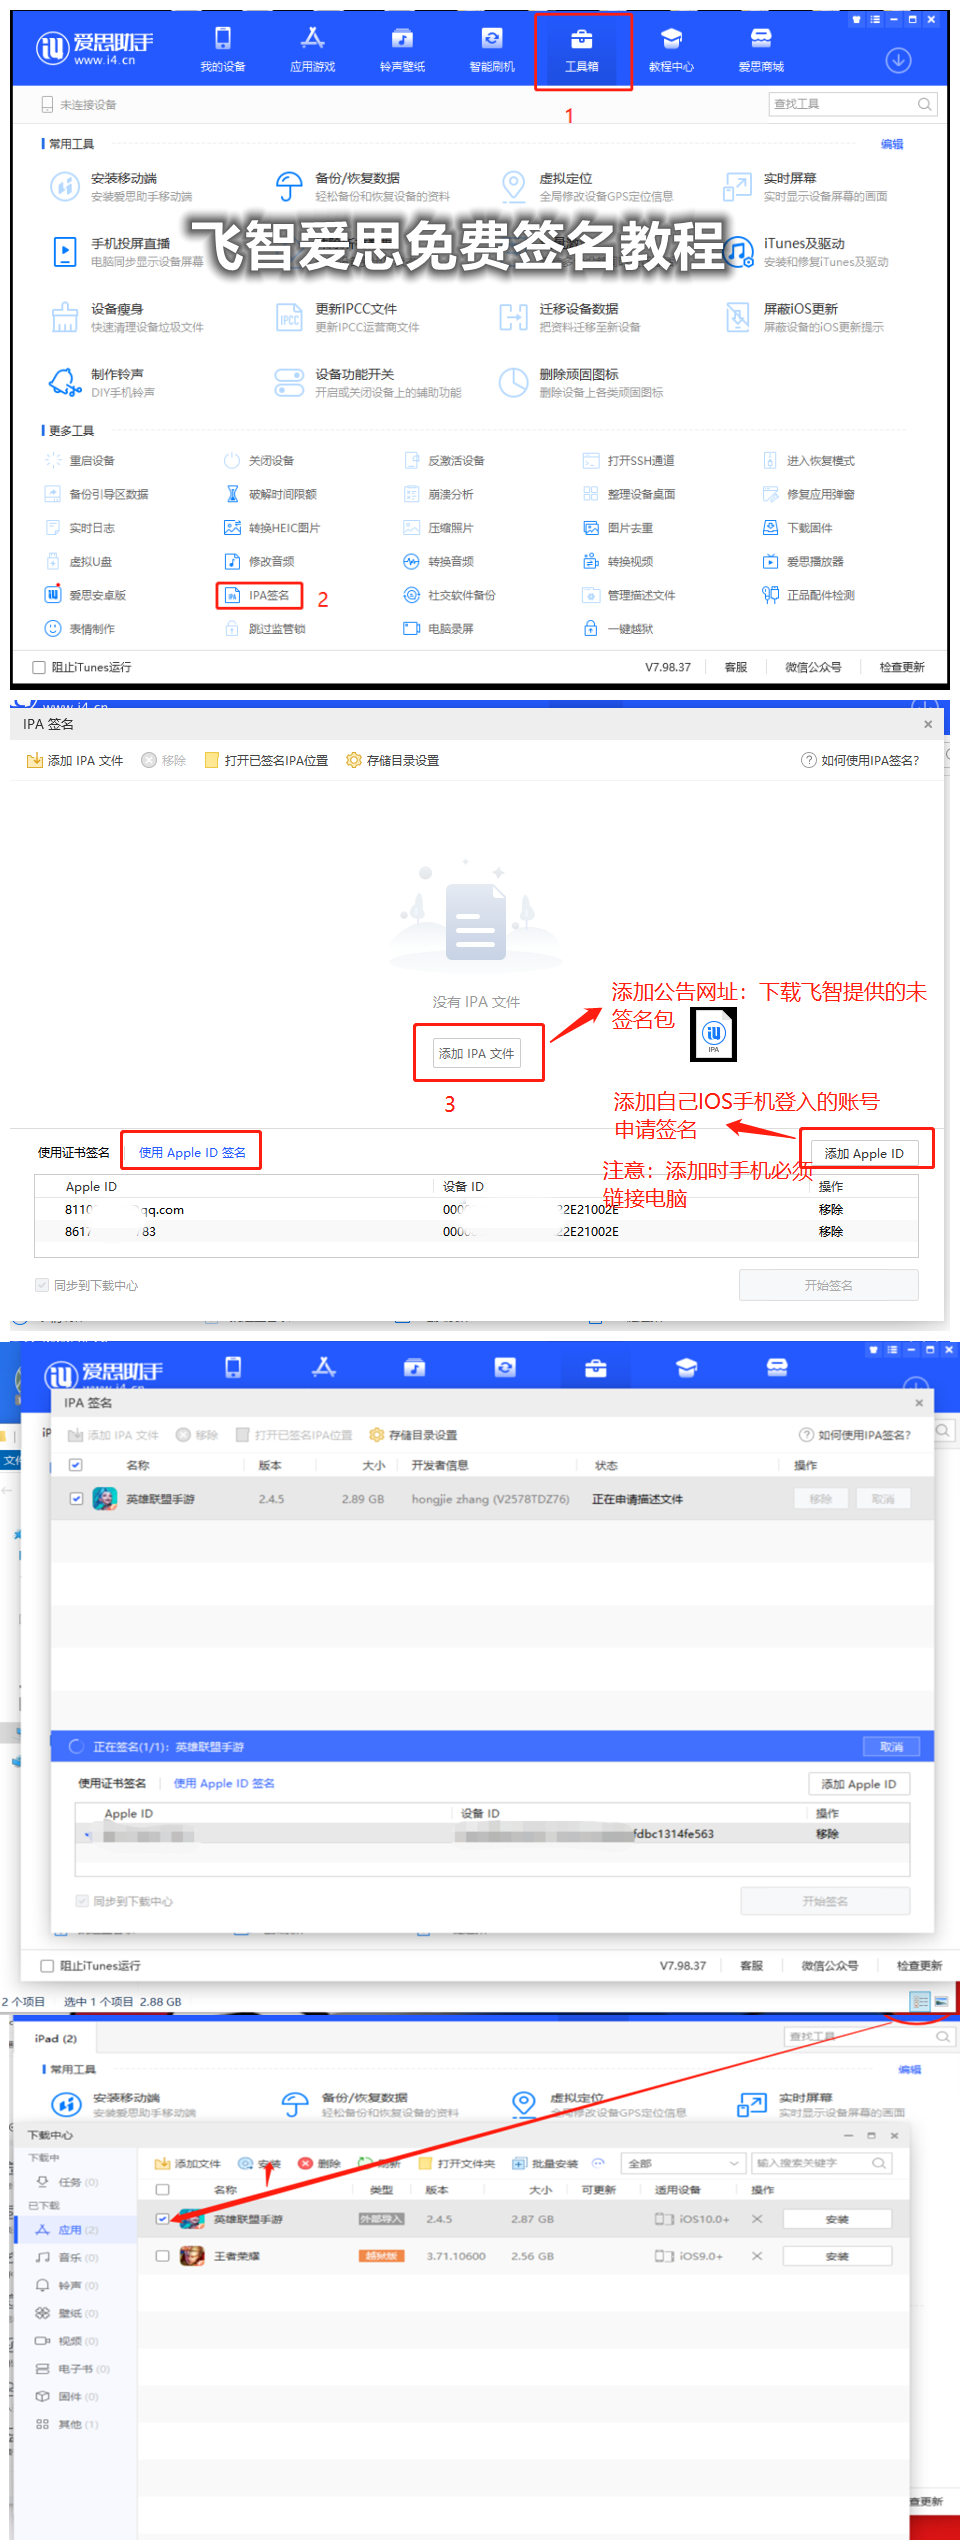Open 破解时间限额 tool

(271, 494)
